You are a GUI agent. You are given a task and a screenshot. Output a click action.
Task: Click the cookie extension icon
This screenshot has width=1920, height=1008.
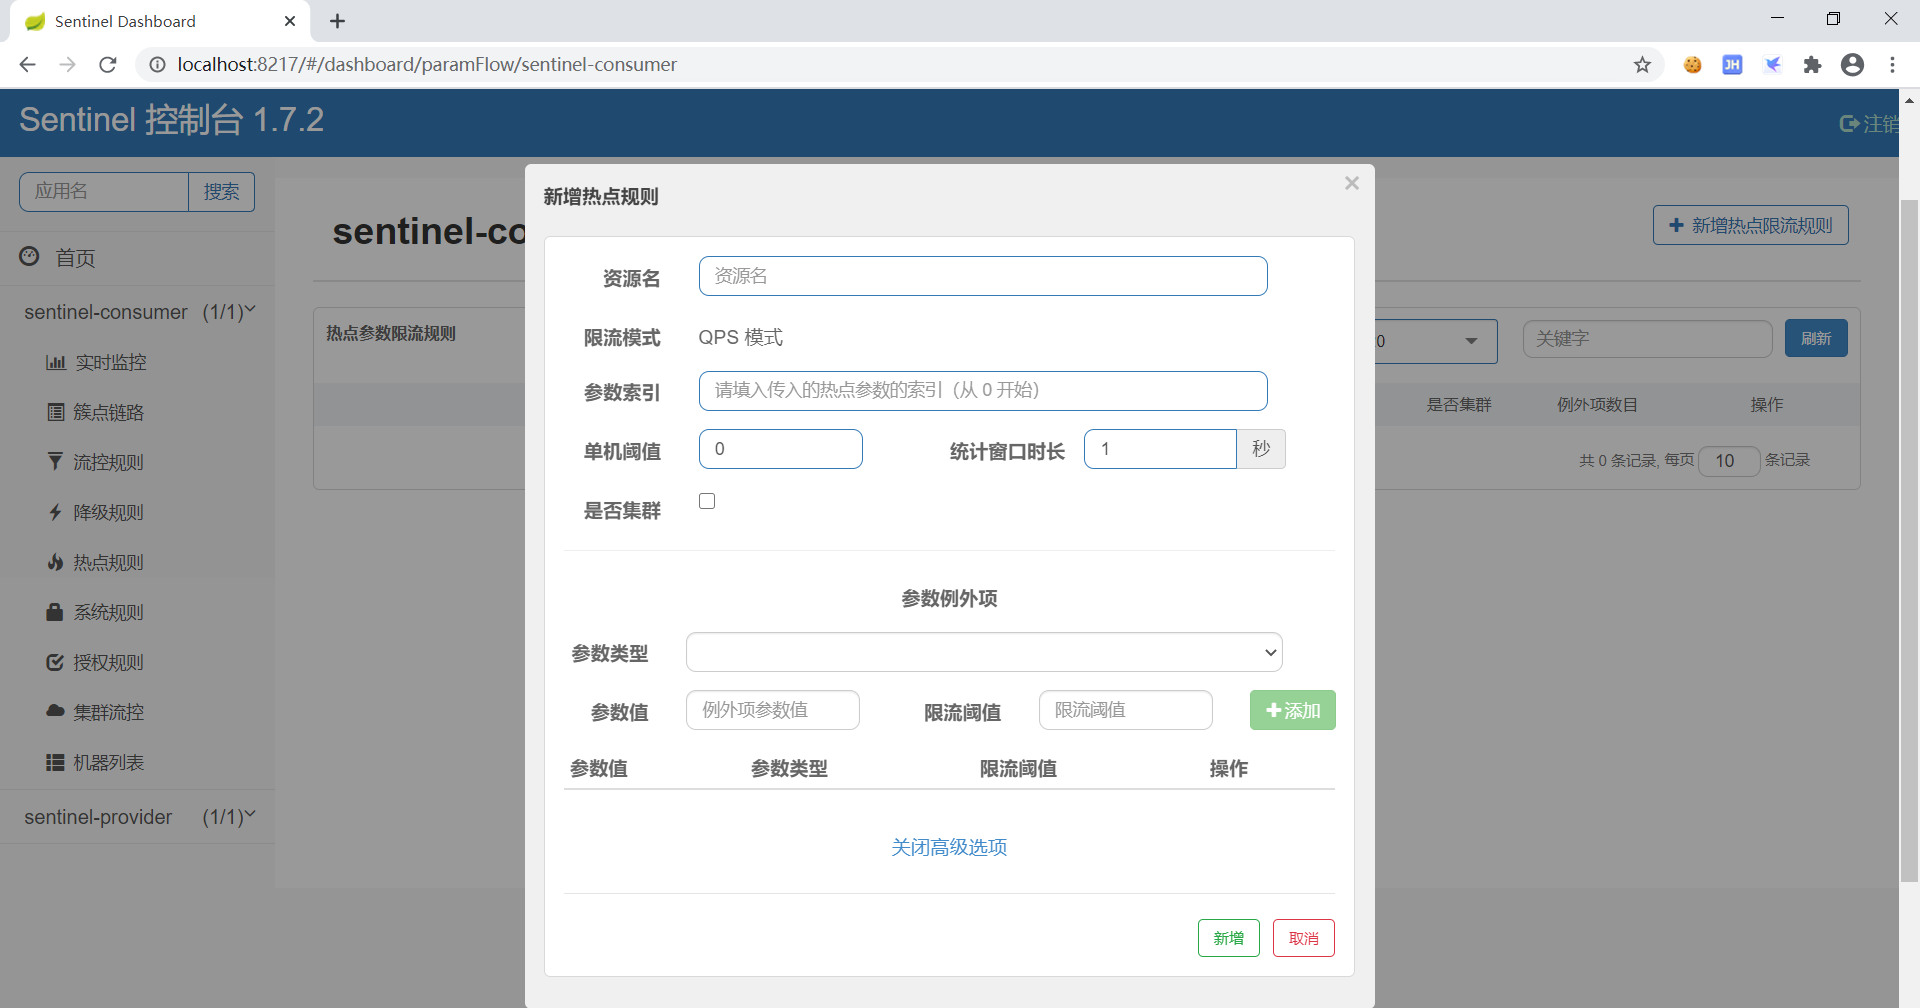pyautogui.click(x=1692, y=65)
